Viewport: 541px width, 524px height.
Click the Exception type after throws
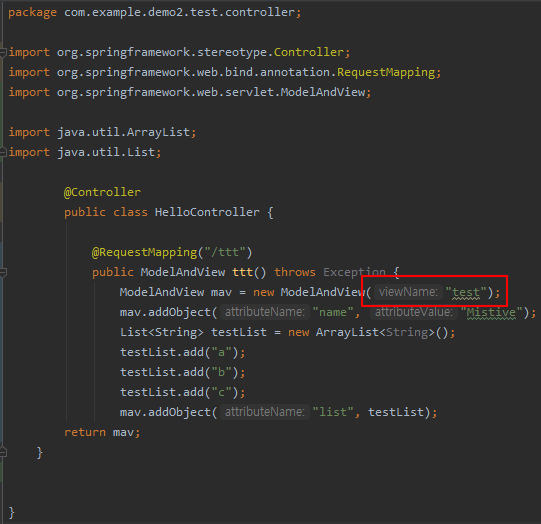(x=354, y=273)
